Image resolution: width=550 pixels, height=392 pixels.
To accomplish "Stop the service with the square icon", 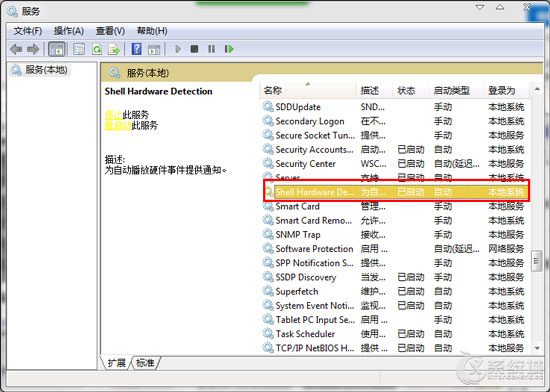I will click(x=194, y=49).
